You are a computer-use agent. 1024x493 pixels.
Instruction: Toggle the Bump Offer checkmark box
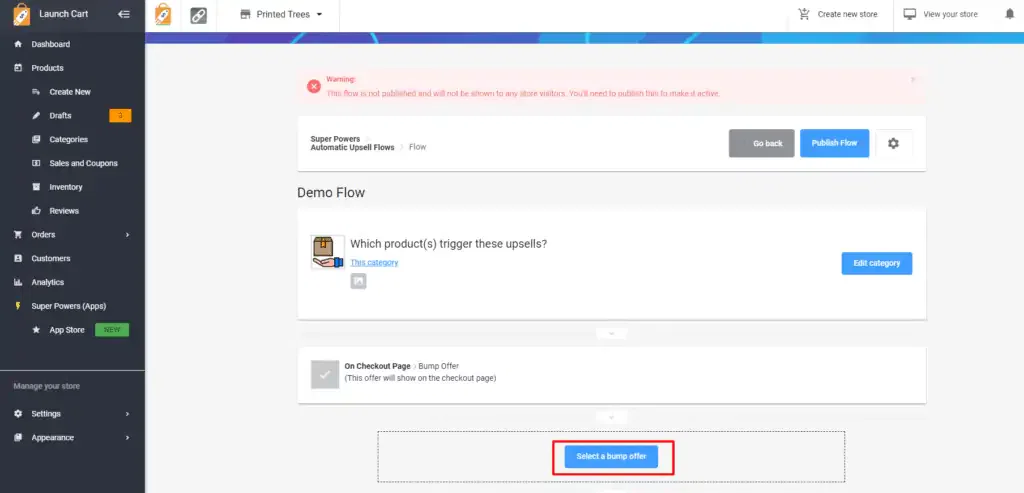(x=325, y=375)
